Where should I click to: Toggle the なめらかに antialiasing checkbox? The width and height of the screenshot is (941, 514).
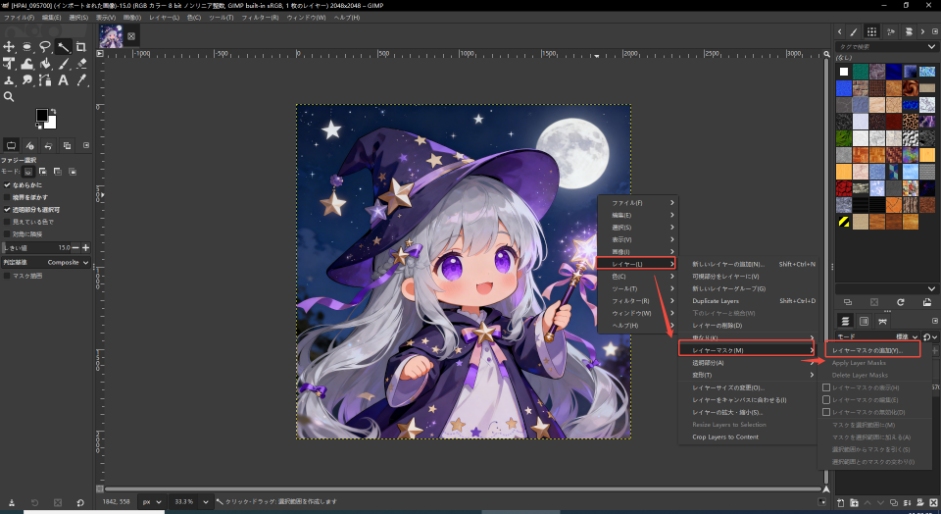click(8, 185)
